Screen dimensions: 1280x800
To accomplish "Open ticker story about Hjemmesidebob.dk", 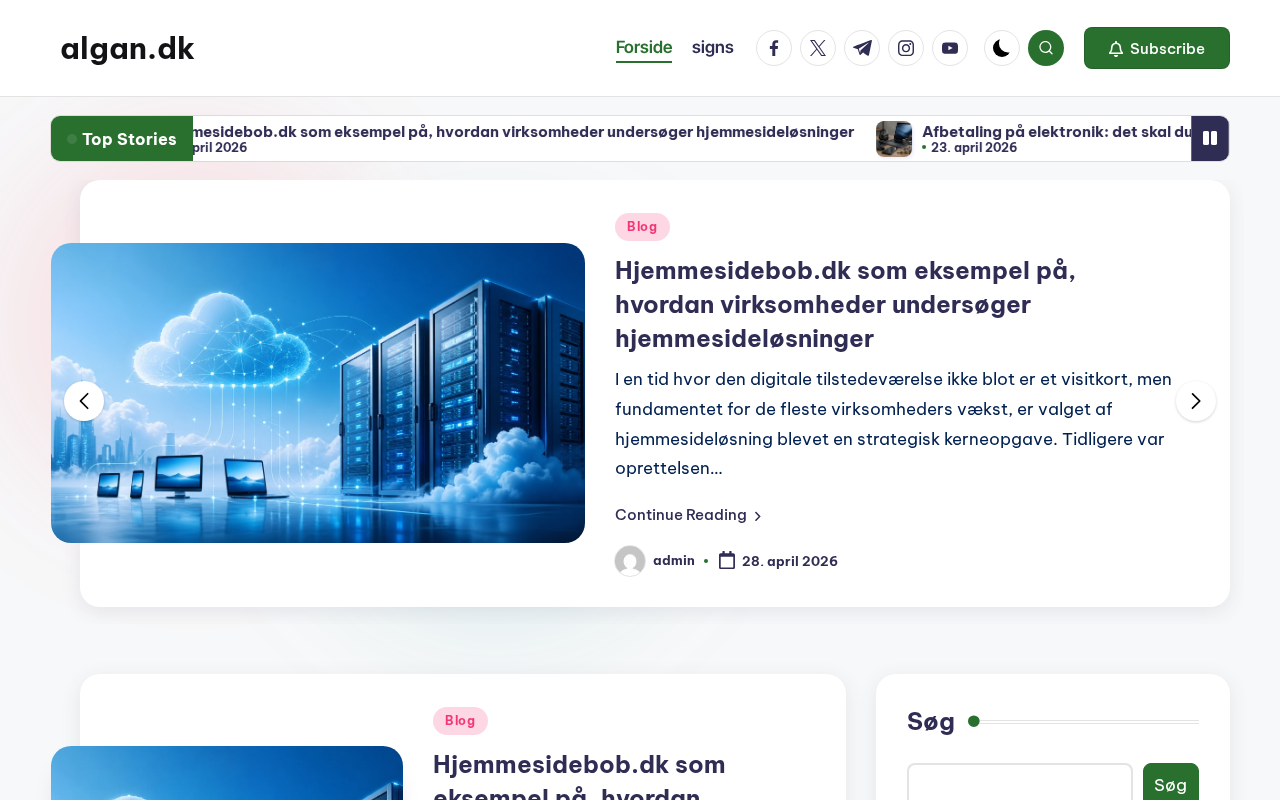I will tap(523, 131).
